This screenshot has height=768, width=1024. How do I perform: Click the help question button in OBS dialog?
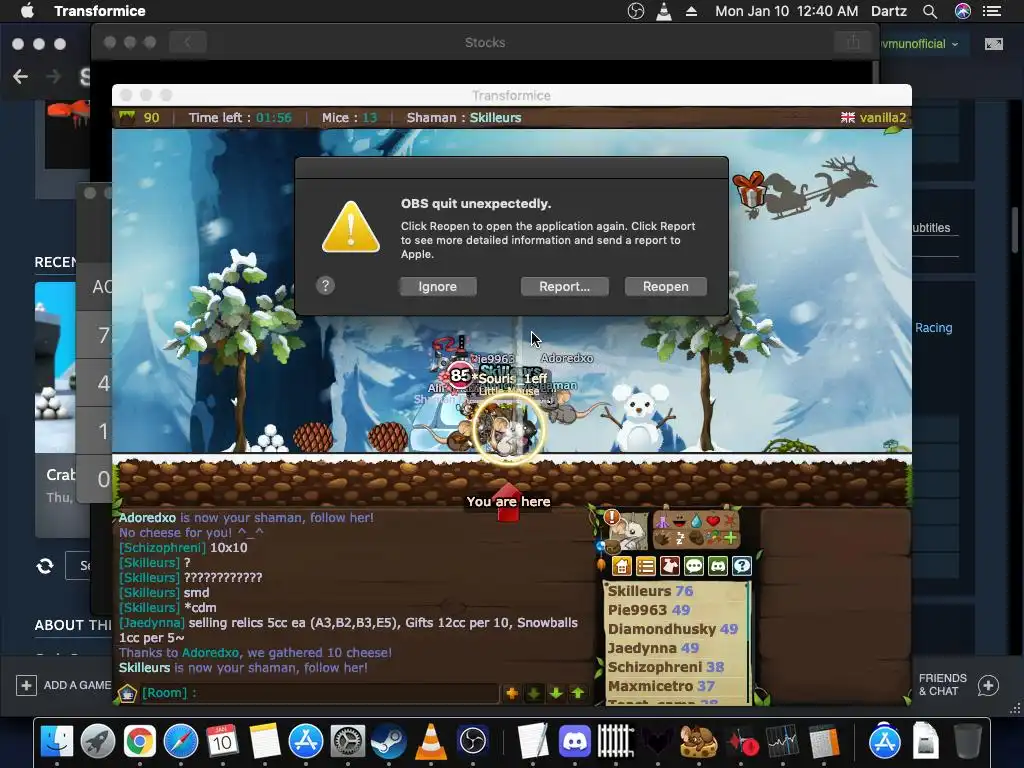point(325,285)
